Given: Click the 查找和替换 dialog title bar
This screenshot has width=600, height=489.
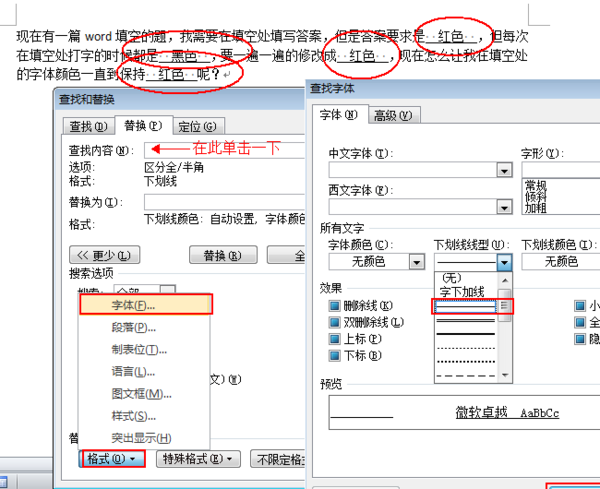Looking at the screenshot, I should (180, 99).
